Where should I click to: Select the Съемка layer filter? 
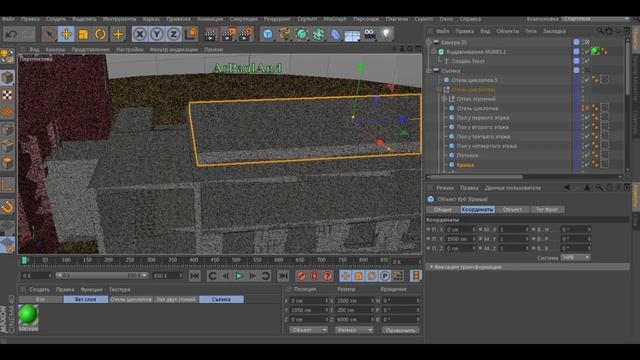[221, 300]
